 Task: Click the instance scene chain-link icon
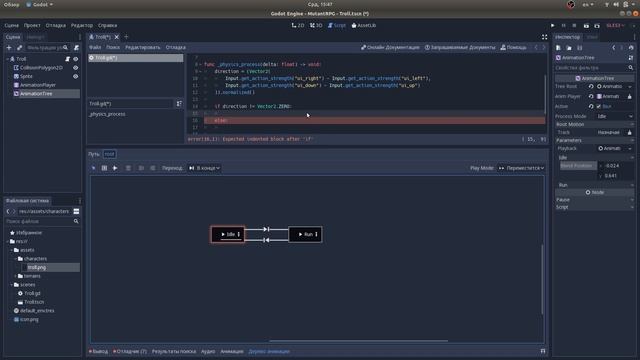pyautogui.click(x=19, y=48)
